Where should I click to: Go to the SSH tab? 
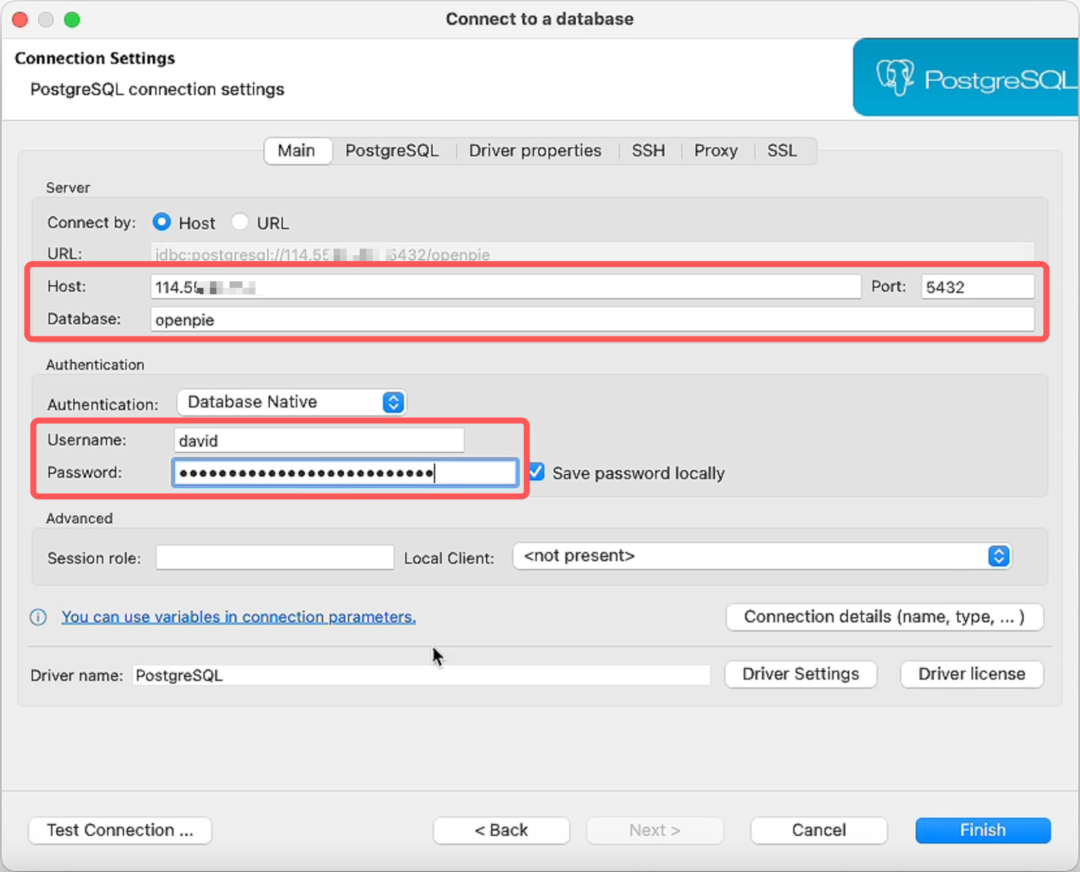(x=648, y=151)
